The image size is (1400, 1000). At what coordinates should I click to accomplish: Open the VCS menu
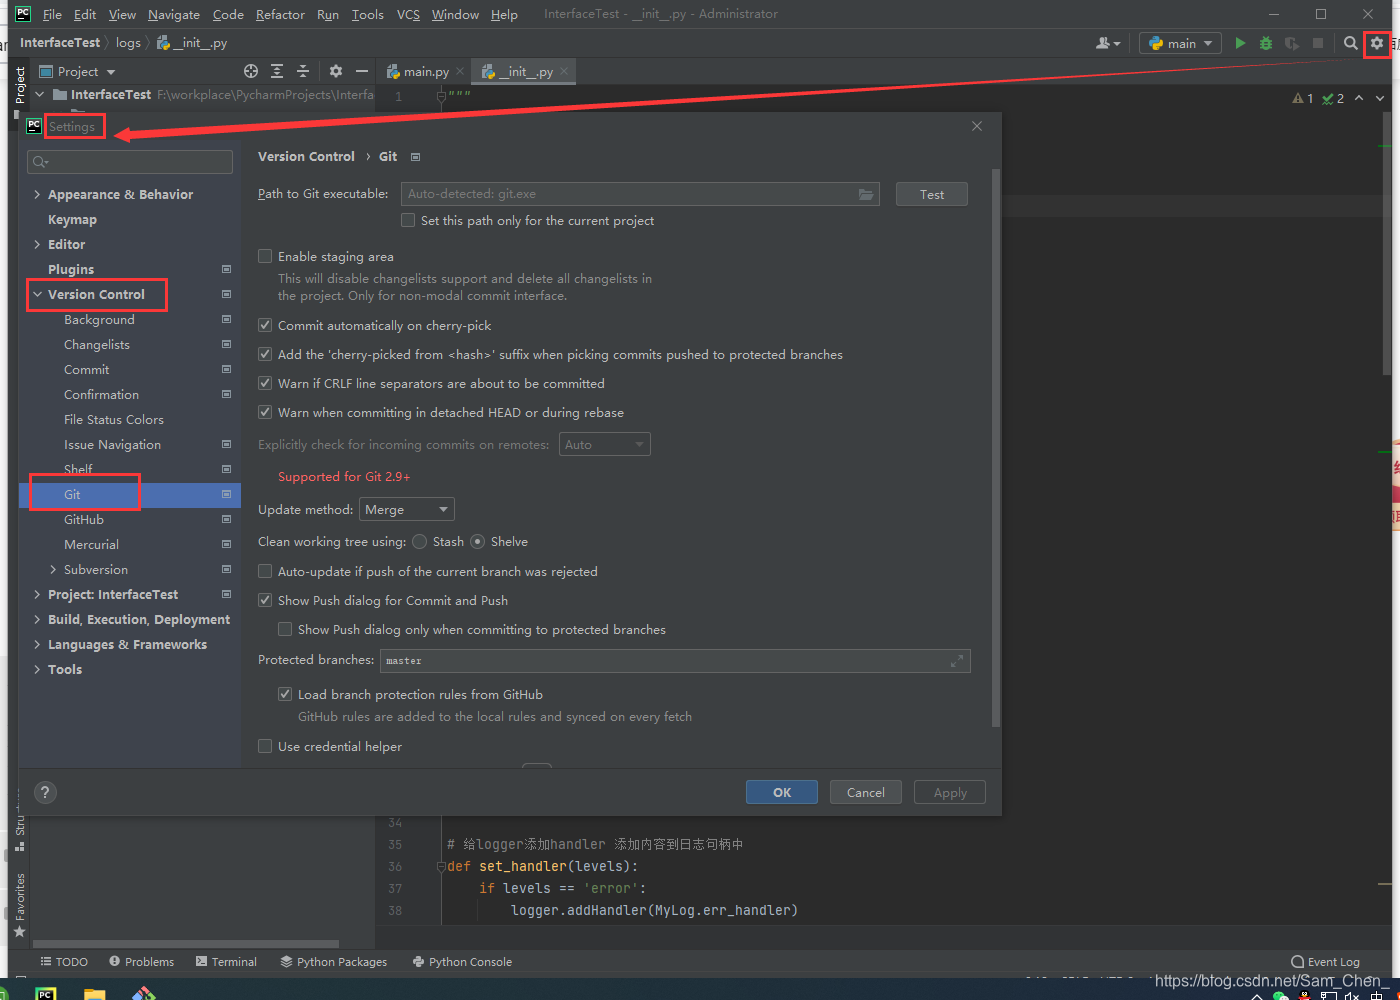tap(407, 14)
